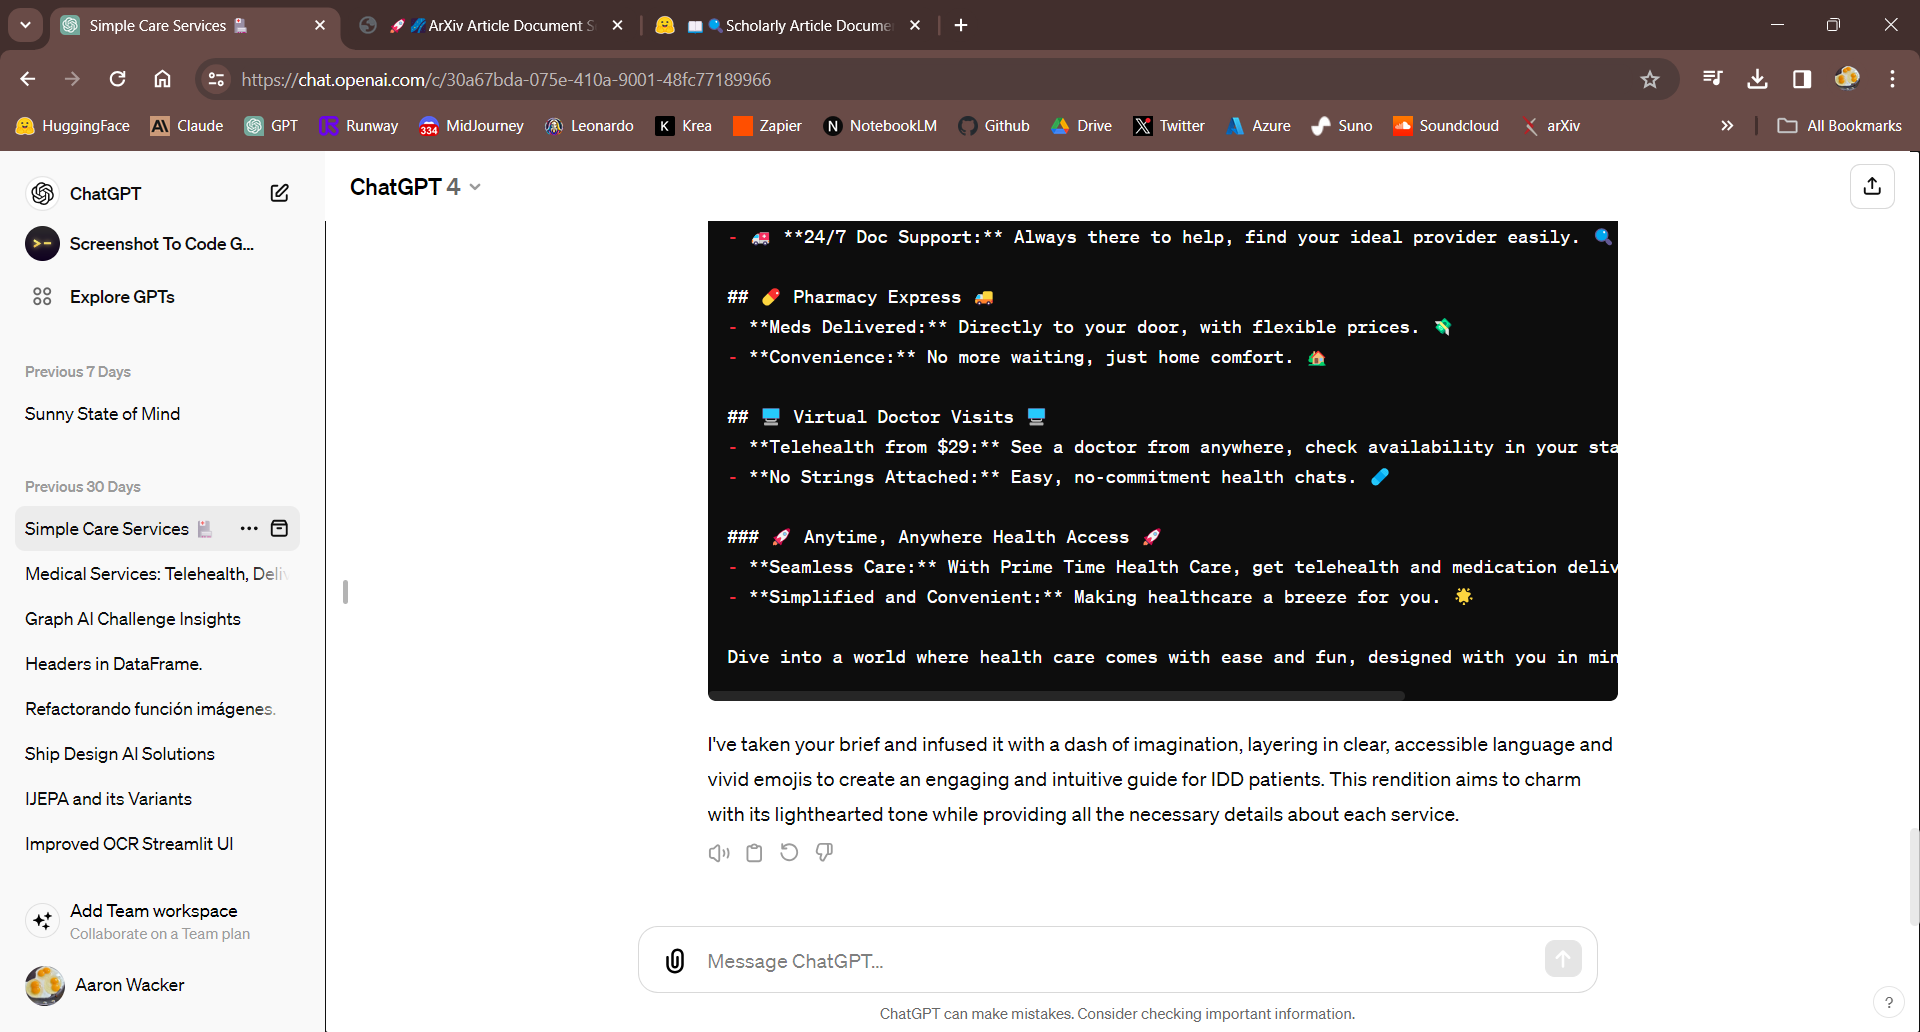Open a new browser tab
The height and width of the screenshot is (1032, 1920).
coord(961,26)
